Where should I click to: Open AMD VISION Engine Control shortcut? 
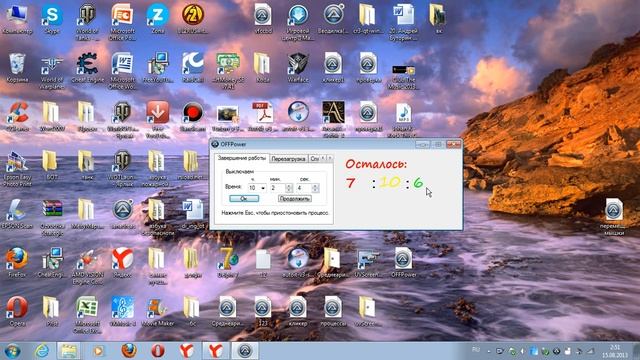(x=87, y=266)
